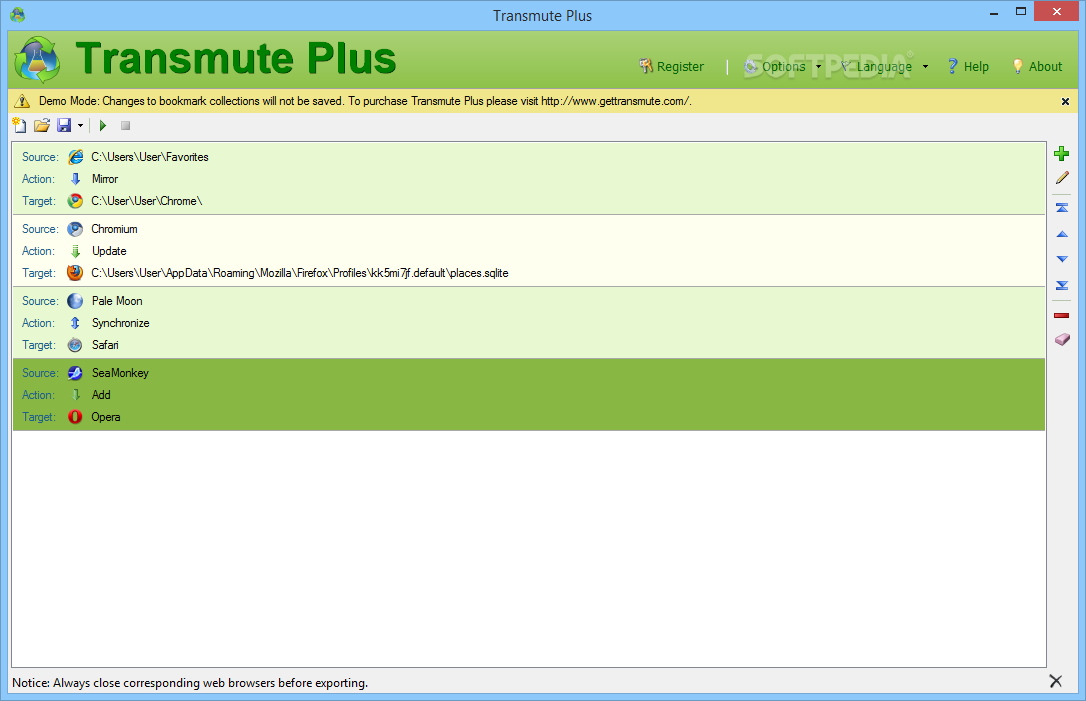Select the Chromium source text
Viewport: 1086px width, 701px height.
click(114, 229)
